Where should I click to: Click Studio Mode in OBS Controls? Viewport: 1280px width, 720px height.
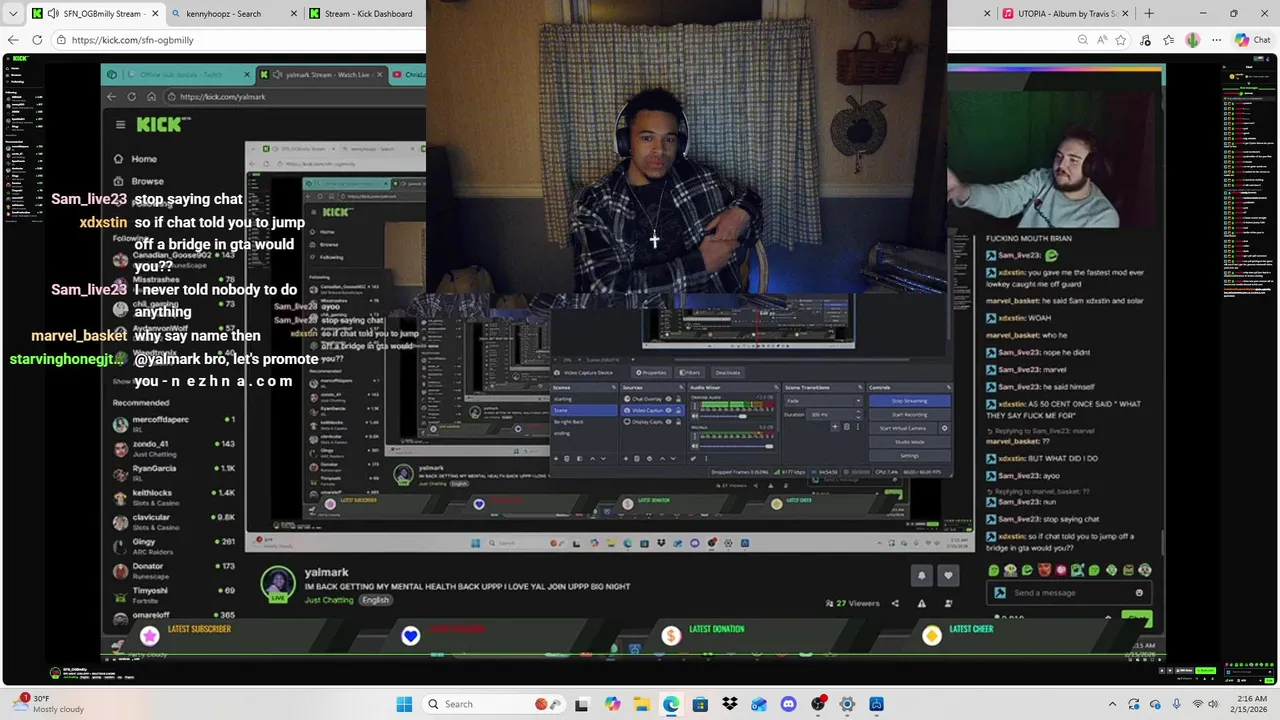[x=910, y=442]
